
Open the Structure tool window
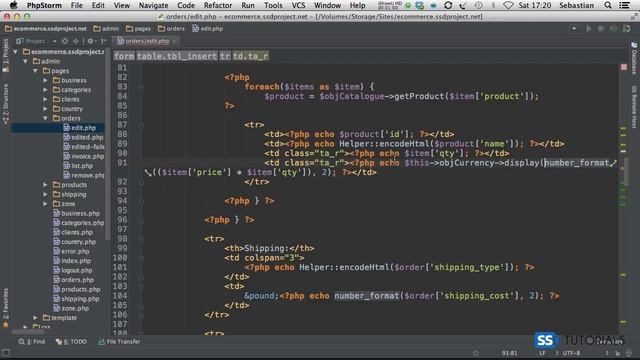[5, 104]
